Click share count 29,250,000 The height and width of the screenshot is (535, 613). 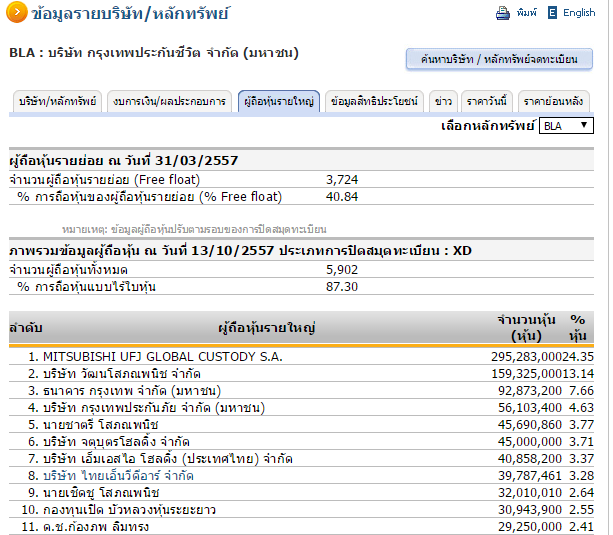pos(530,526)
